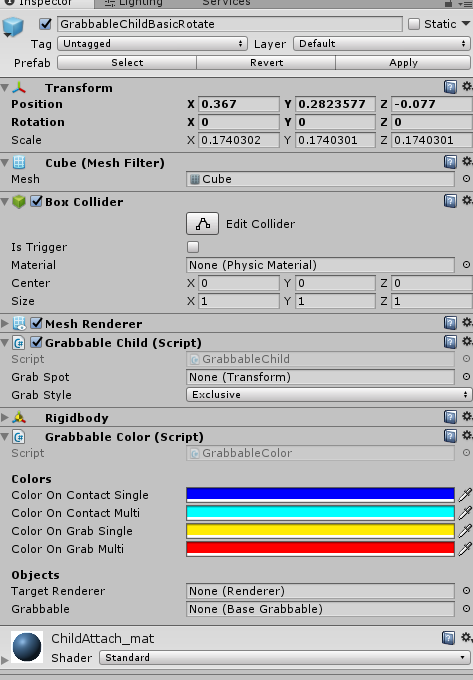Open Box Collider gear menu
The height and width of the screenshot is (680, 473).
466,201
